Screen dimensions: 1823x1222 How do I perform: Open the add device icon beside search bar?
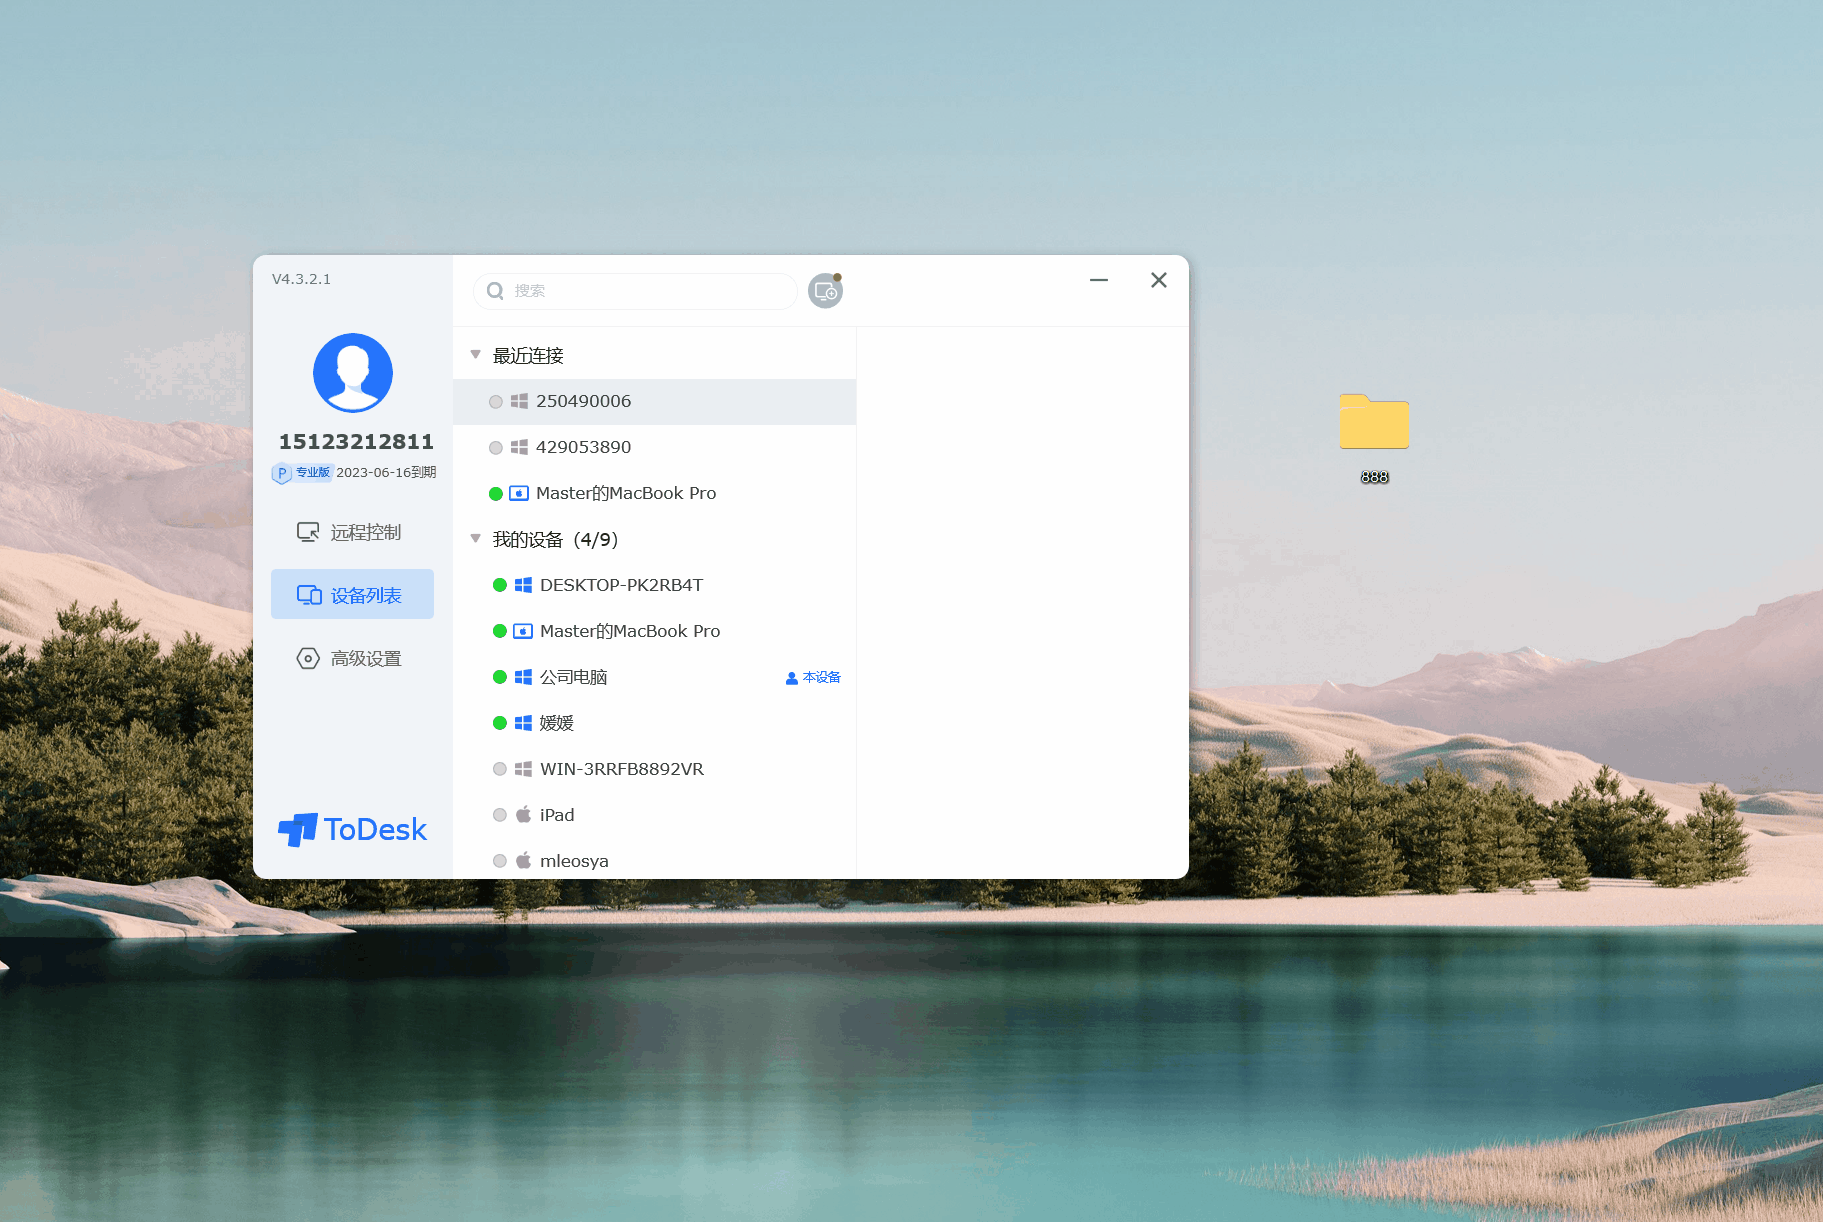coord(825,291)
